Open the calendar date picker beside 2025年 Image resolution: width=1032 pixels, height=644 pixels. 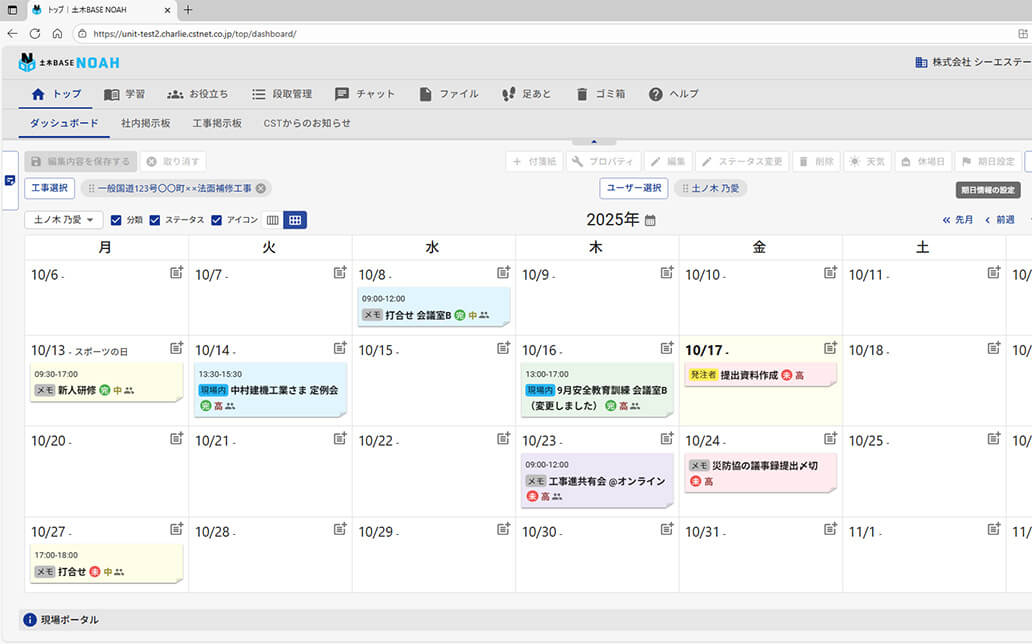650,220
